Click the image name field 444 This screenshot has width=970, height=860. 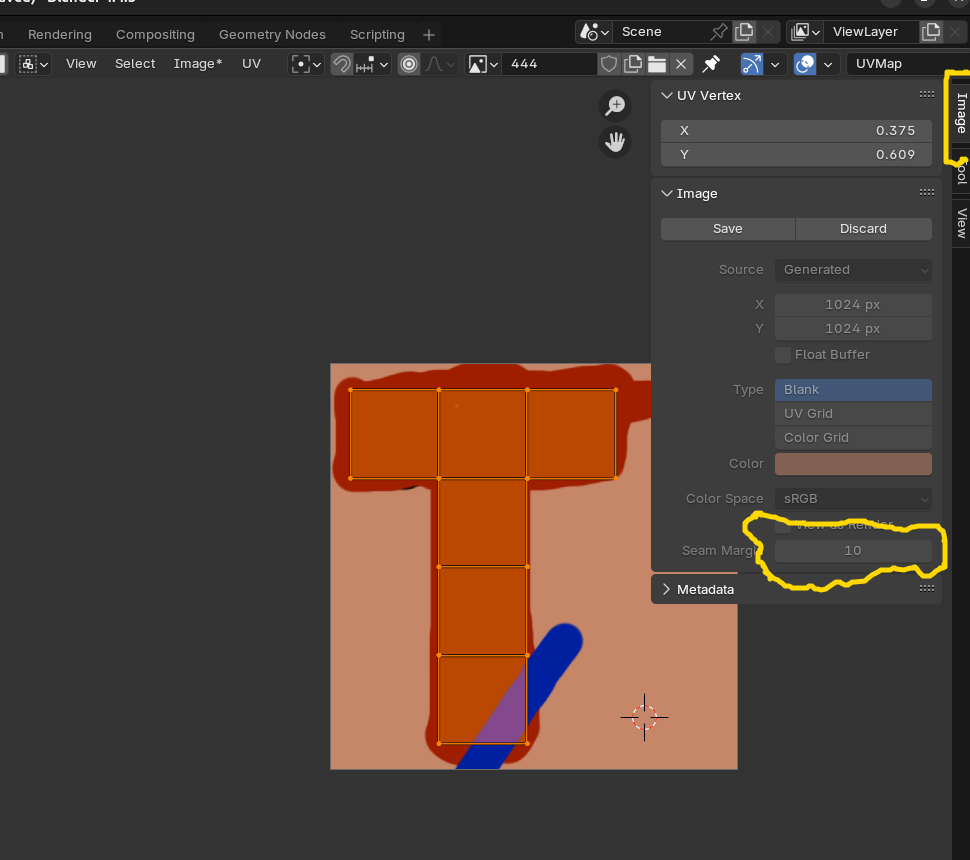(549, 64)
